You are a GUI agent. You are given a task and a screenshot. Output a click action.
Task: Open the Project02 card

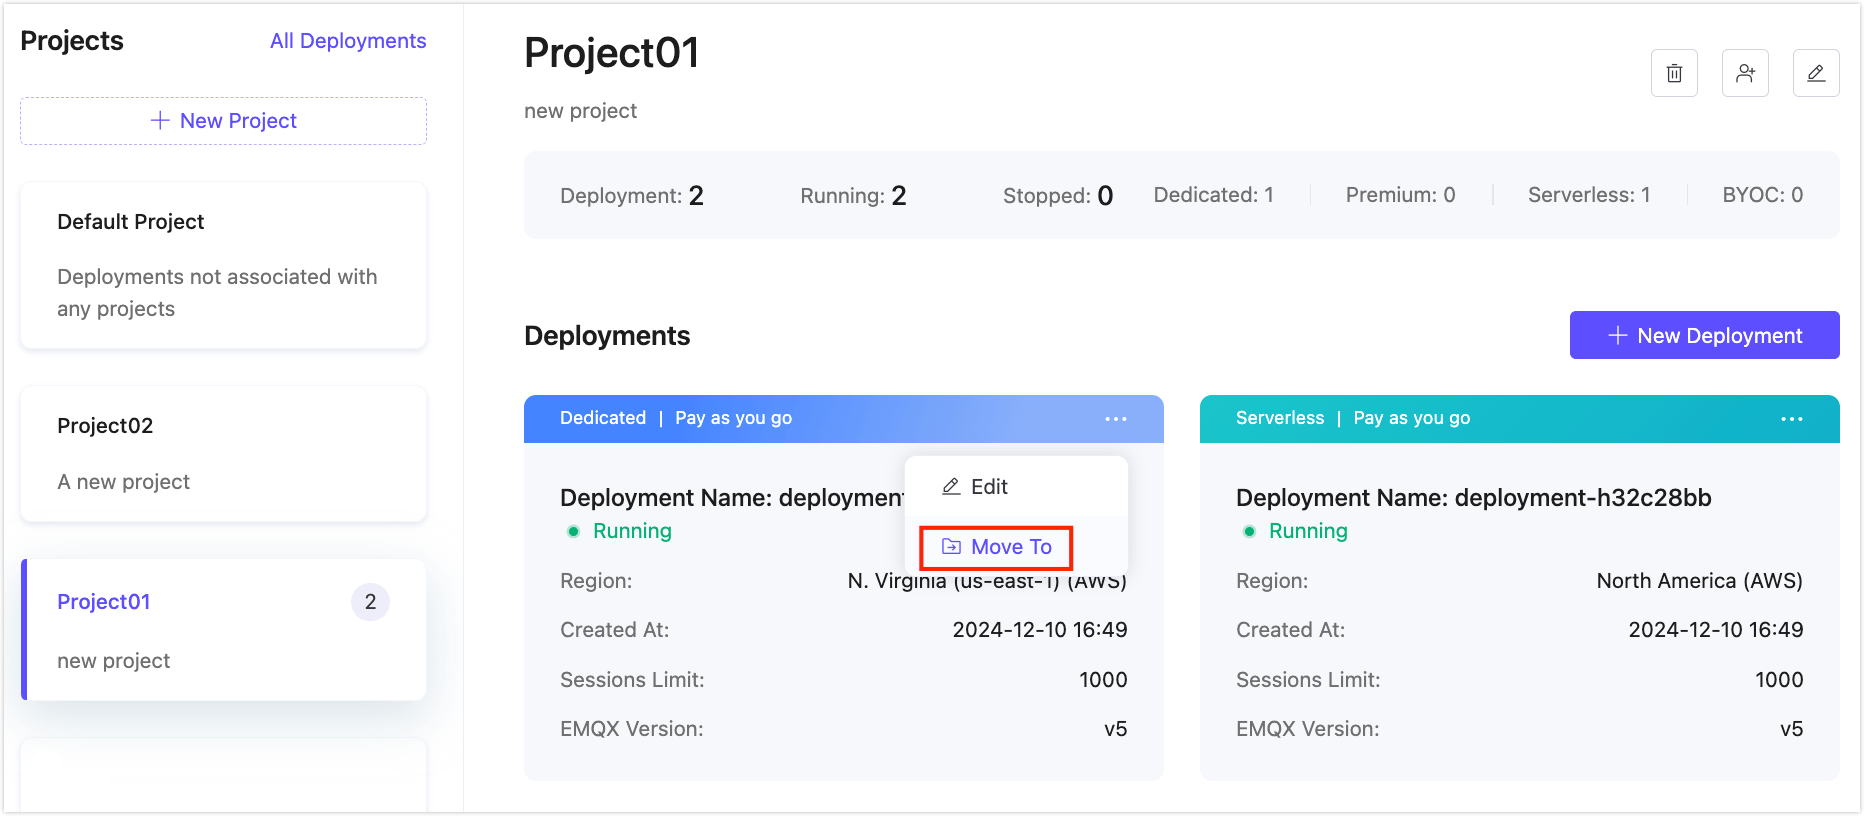[x=223, y=454]
